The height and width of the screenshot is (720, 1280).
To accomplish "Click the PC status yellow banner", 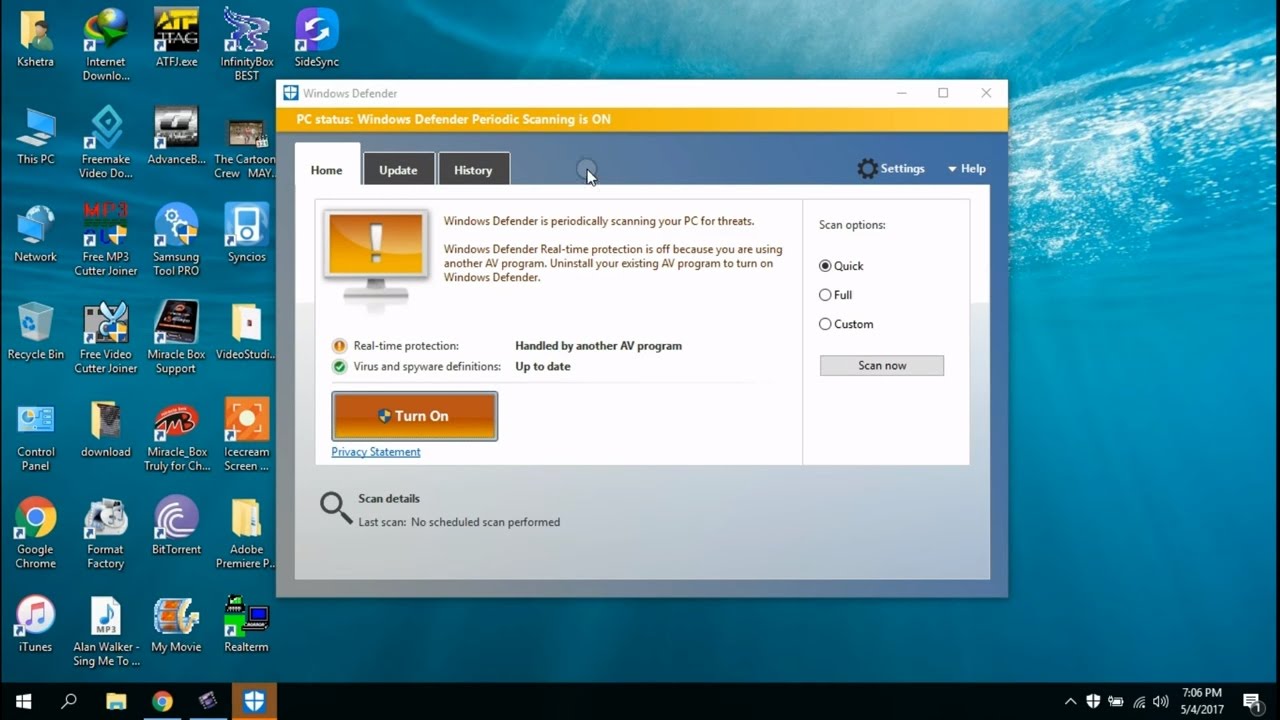I will 642,119.
